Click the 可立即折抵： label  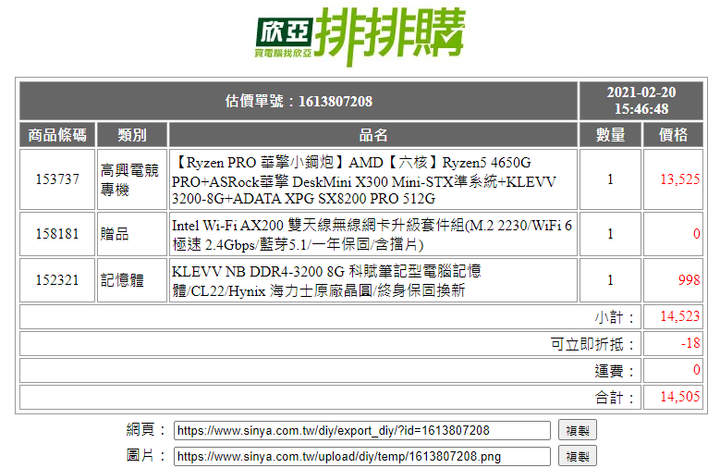[592, 344]
